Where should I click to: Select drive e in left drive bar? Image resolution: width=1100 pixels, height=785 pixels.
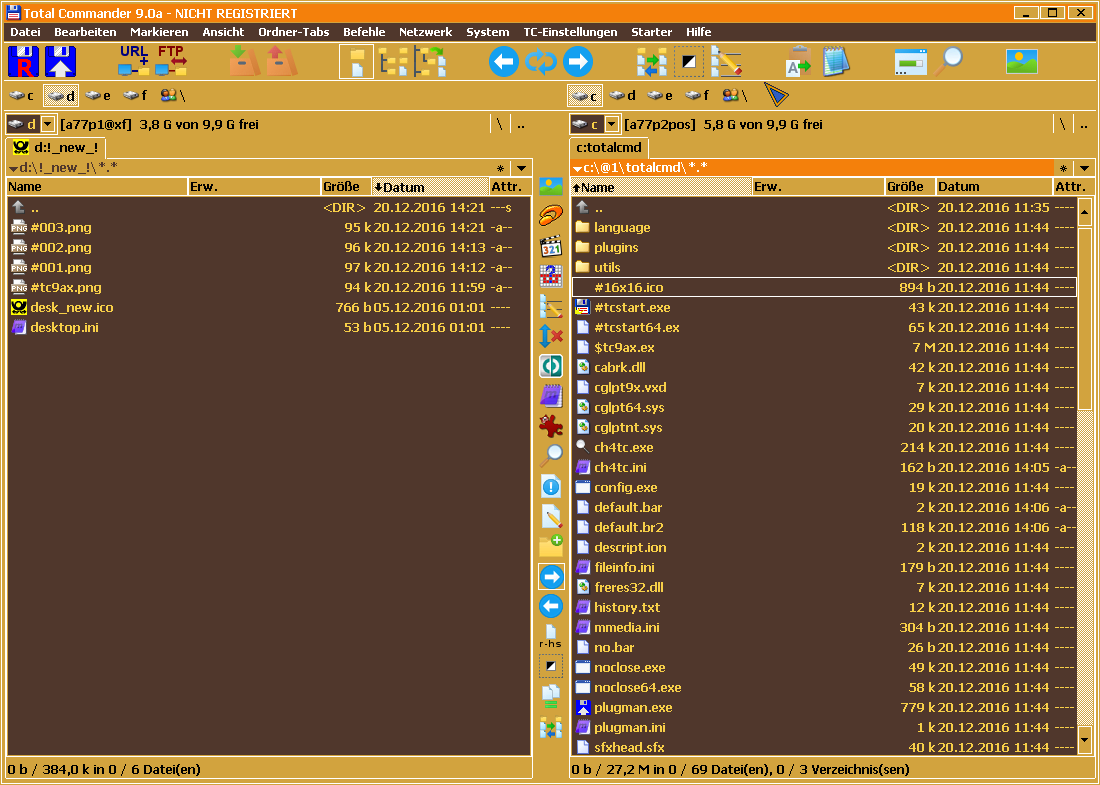click(98, 95)
